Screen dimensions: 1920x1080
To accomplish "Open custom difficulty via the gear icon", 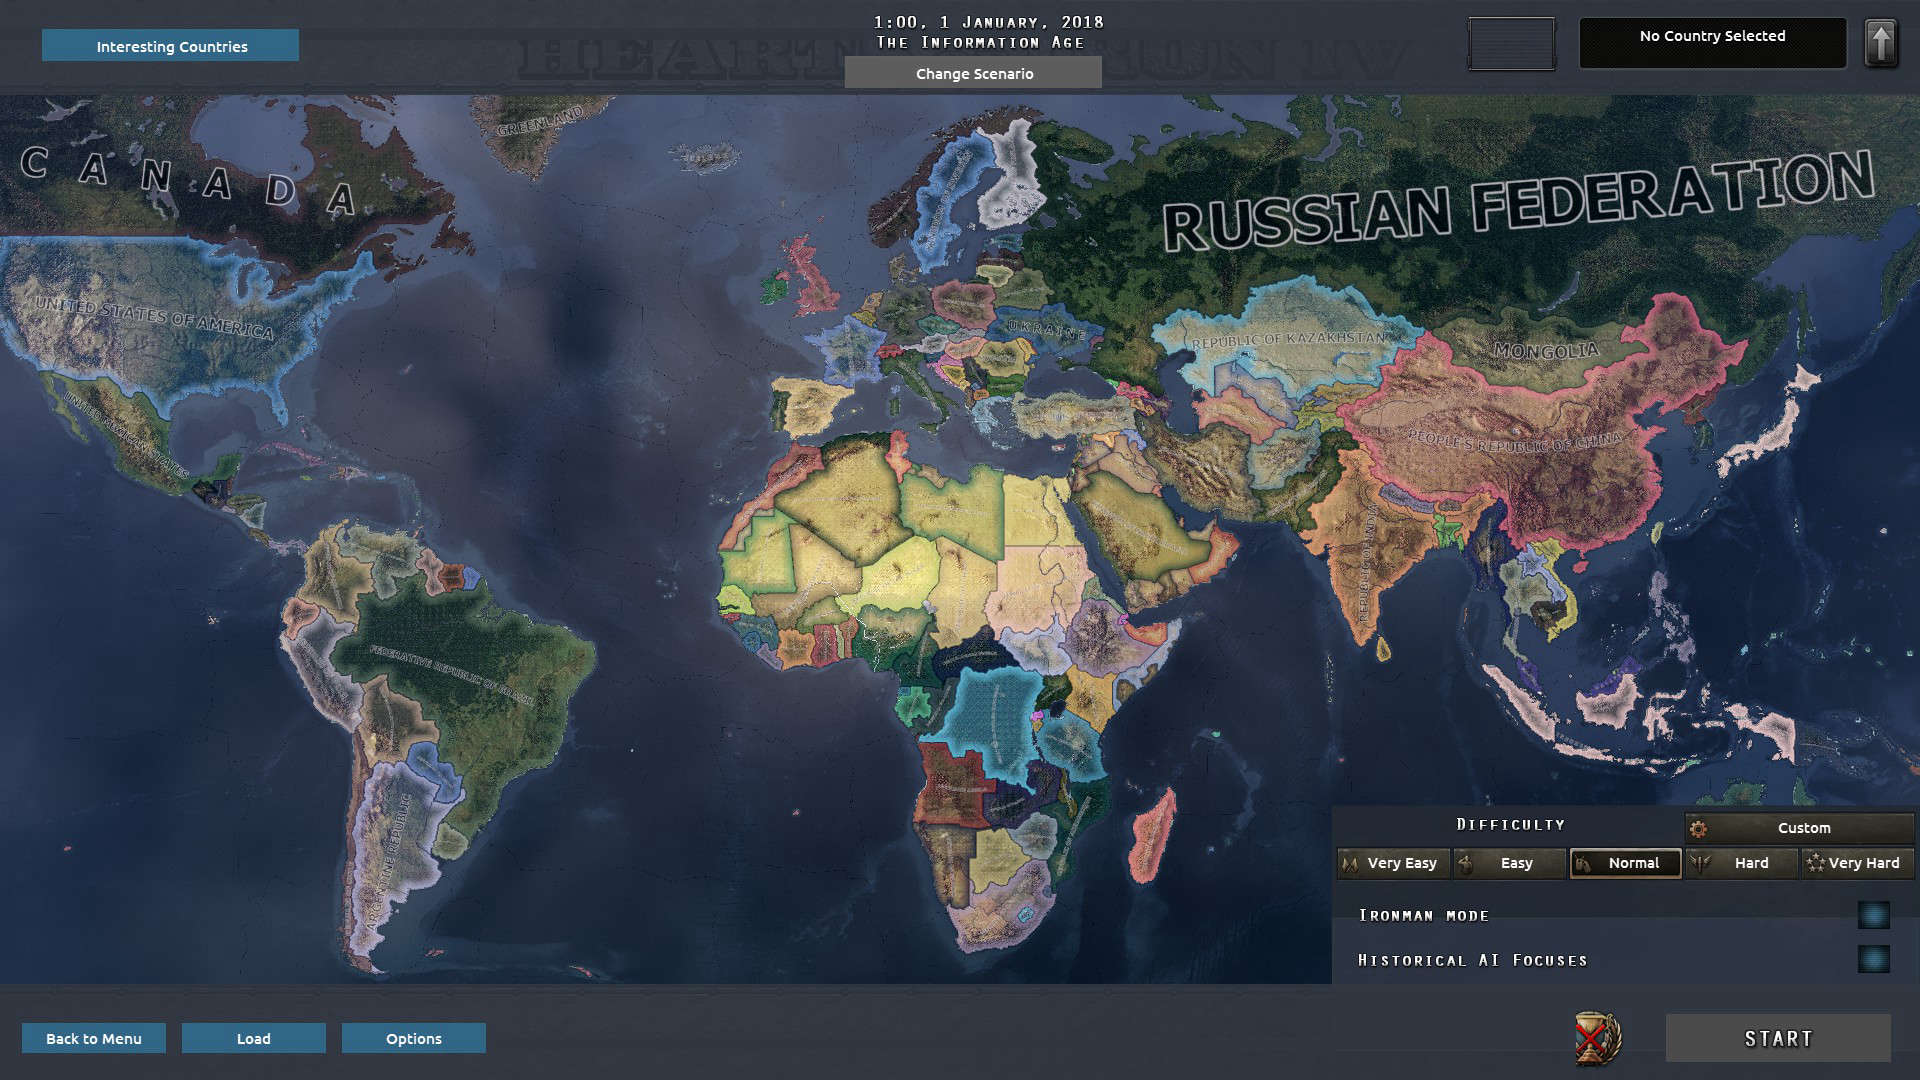I will [x=1698, y=827].
